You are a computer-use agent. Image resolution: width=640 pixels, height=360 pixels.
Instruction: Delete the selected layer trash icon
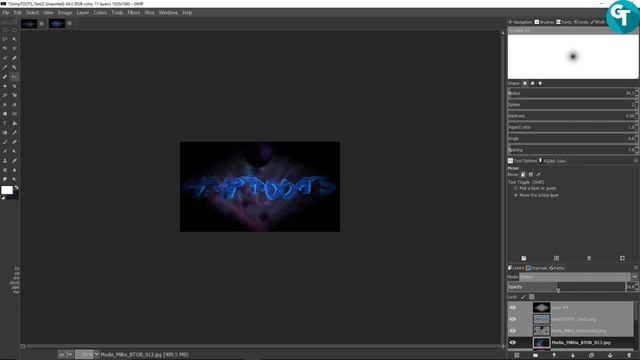(629, 356)
